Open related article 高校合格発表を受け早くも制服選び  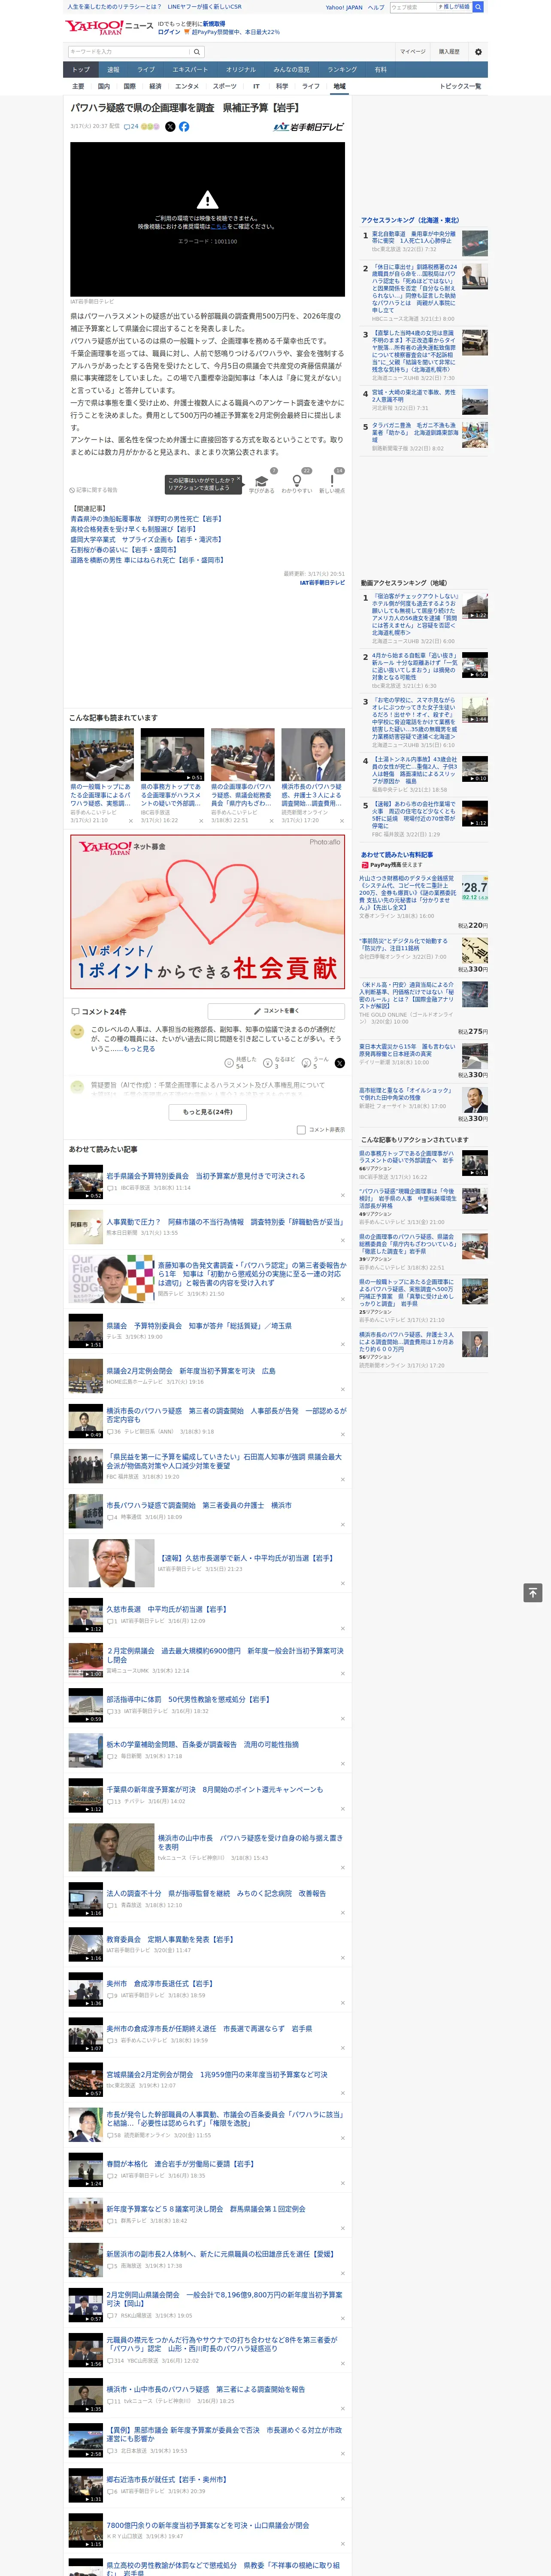133,529
